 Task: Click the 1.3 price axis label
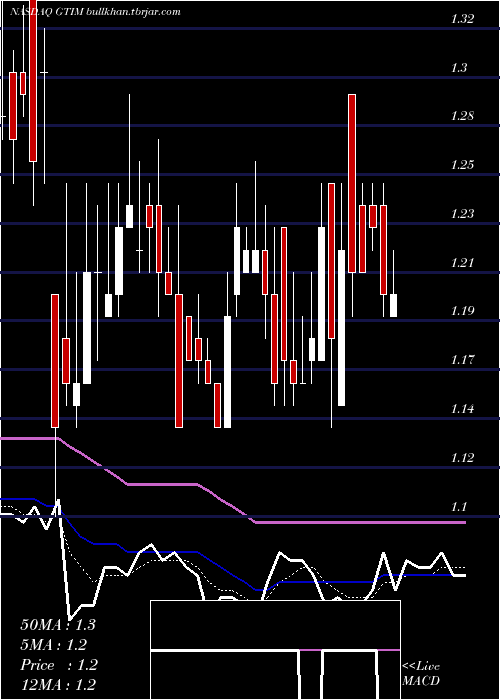(x=459, y=68)
